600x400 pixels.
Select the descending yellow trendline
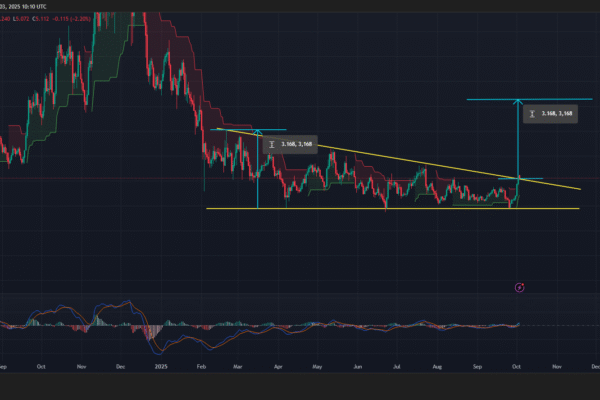400,159
